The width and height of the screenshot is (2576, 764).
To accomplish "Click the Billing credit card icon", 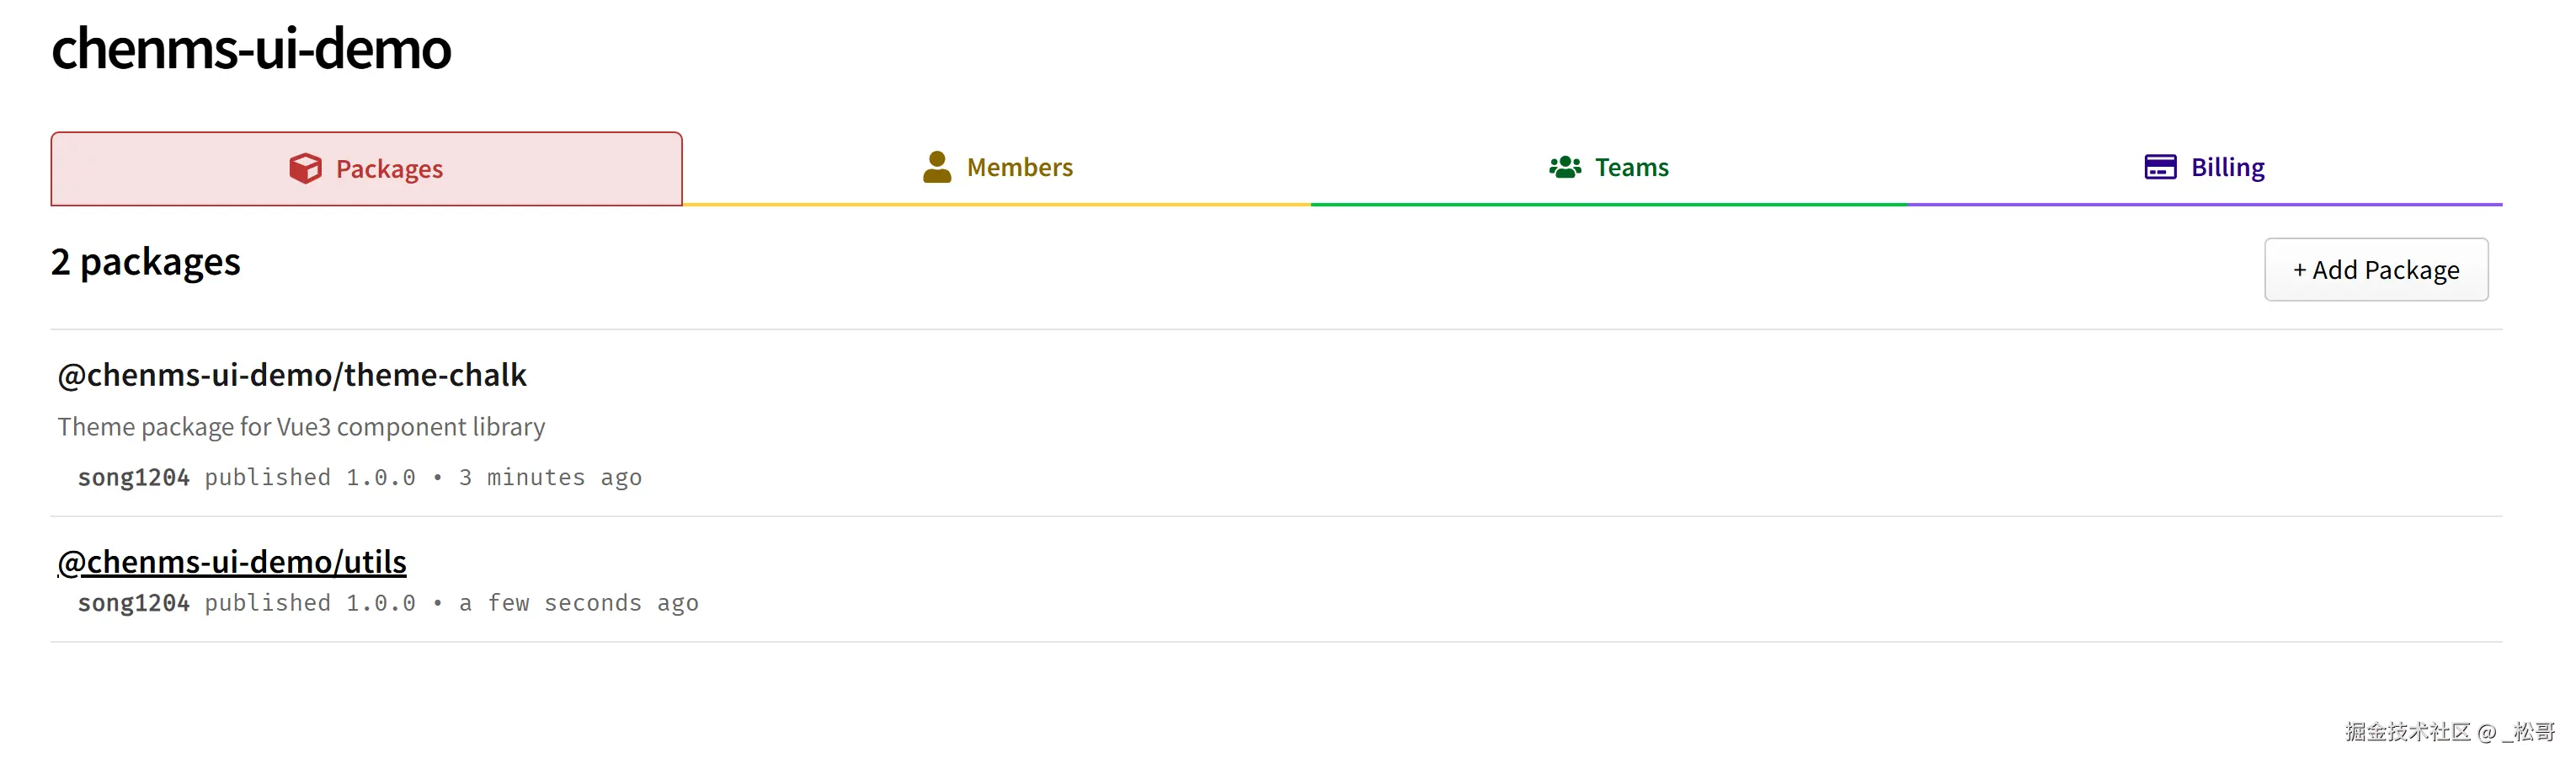I will pyautogui.click(x=2159, y=167).
